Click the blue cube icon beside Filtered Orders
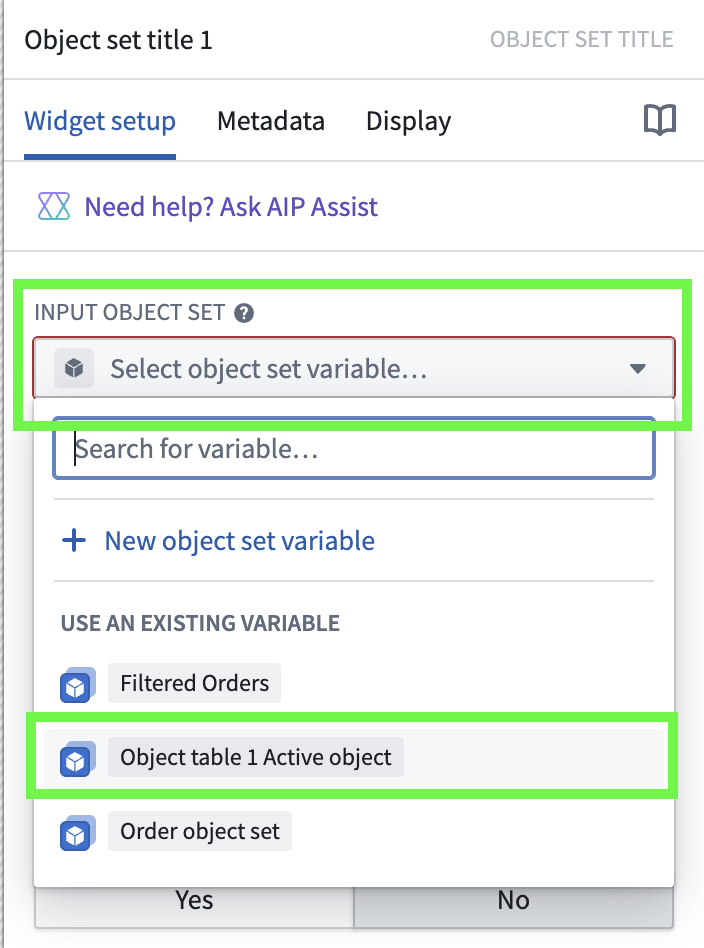This screenshot has height=948, width=704. click(x=77, y=684)
